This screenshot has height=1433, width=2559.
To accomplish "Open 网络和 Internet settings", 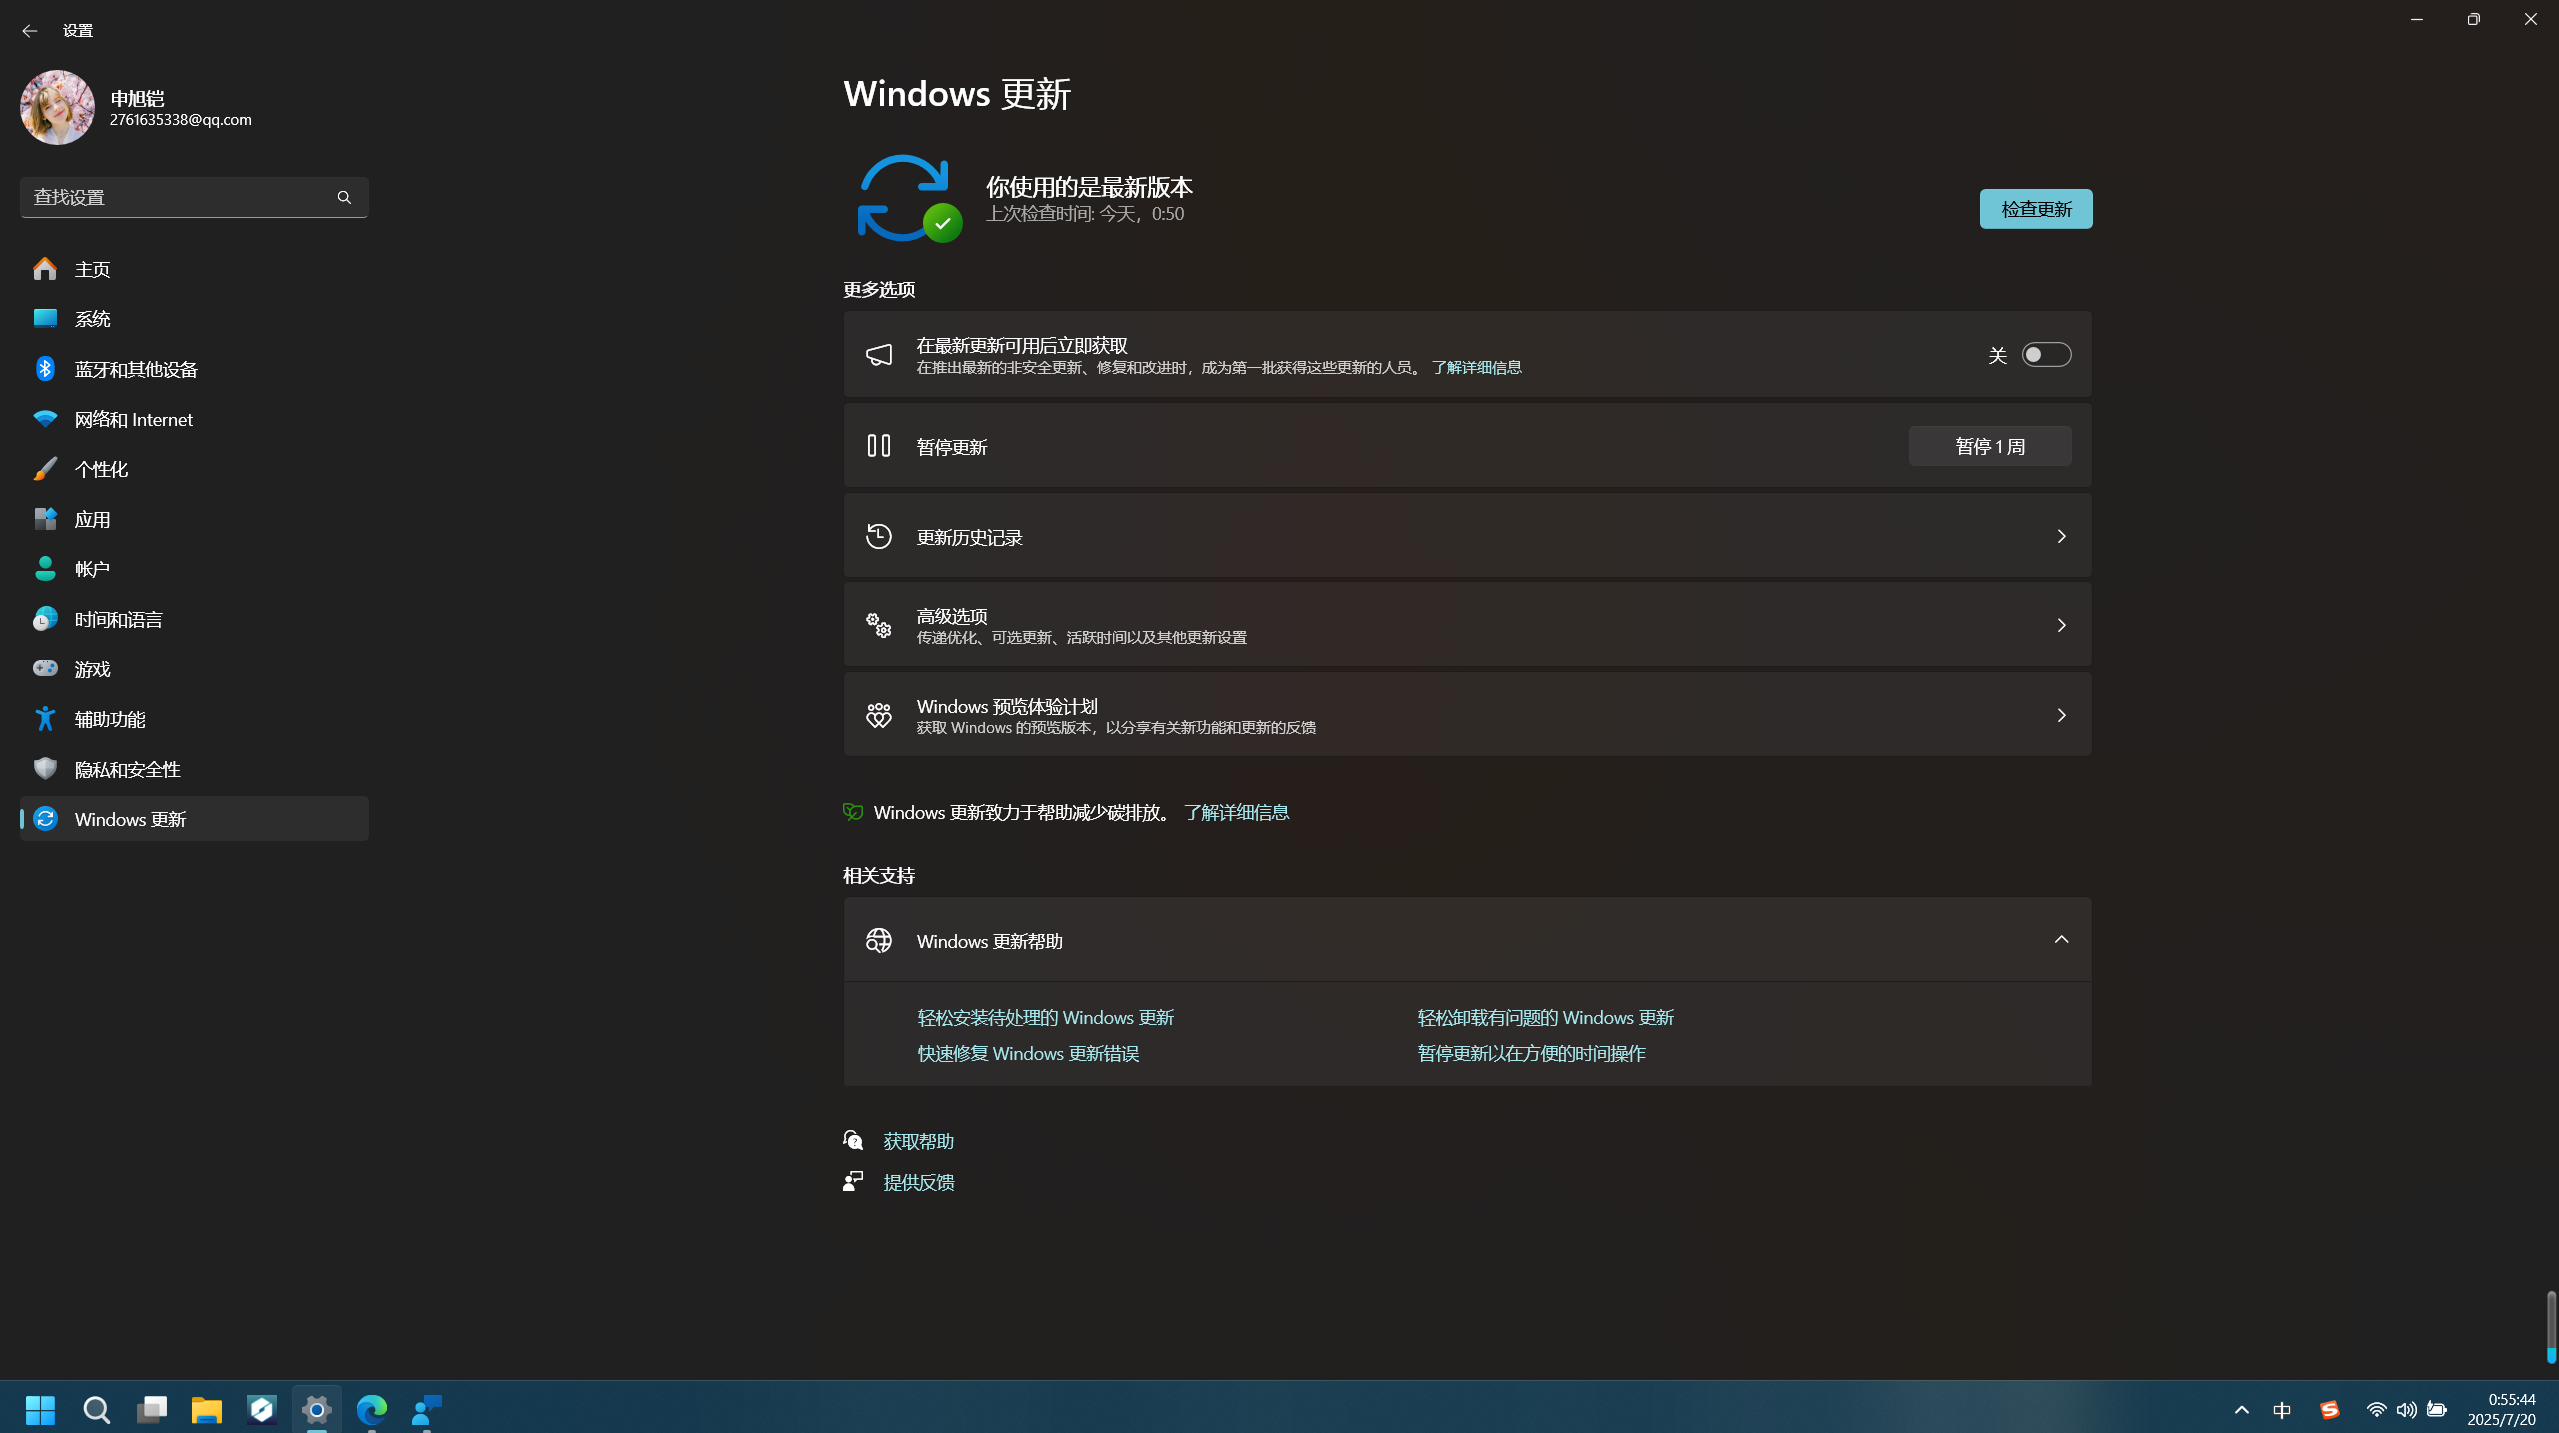I will pos(194,419).
